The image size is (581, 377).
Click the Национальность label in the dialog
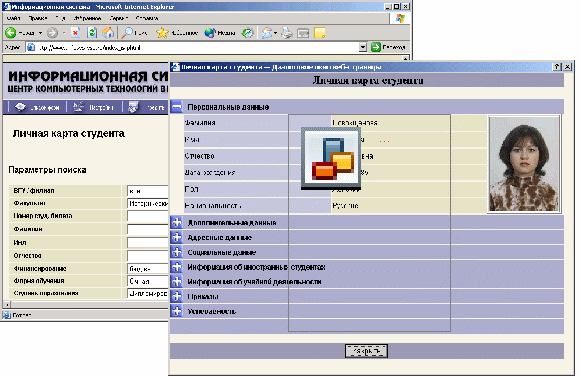[x=213, y=205]
